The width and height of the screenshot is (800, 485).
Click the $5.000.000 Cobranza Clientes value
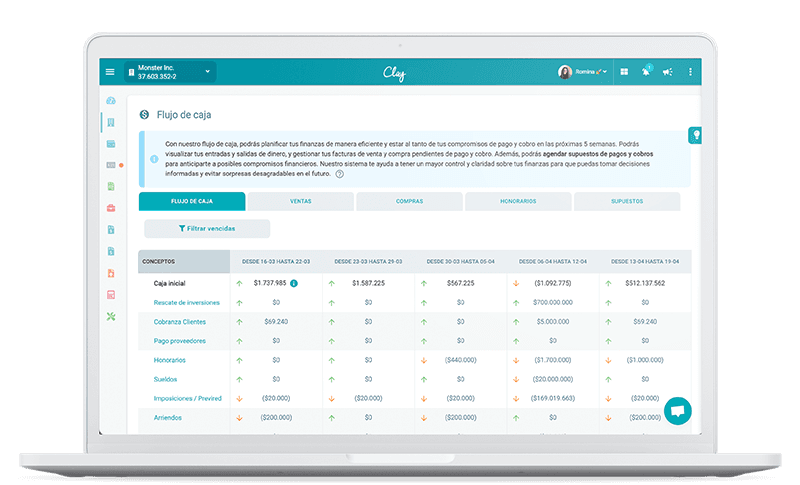point(553,322)
